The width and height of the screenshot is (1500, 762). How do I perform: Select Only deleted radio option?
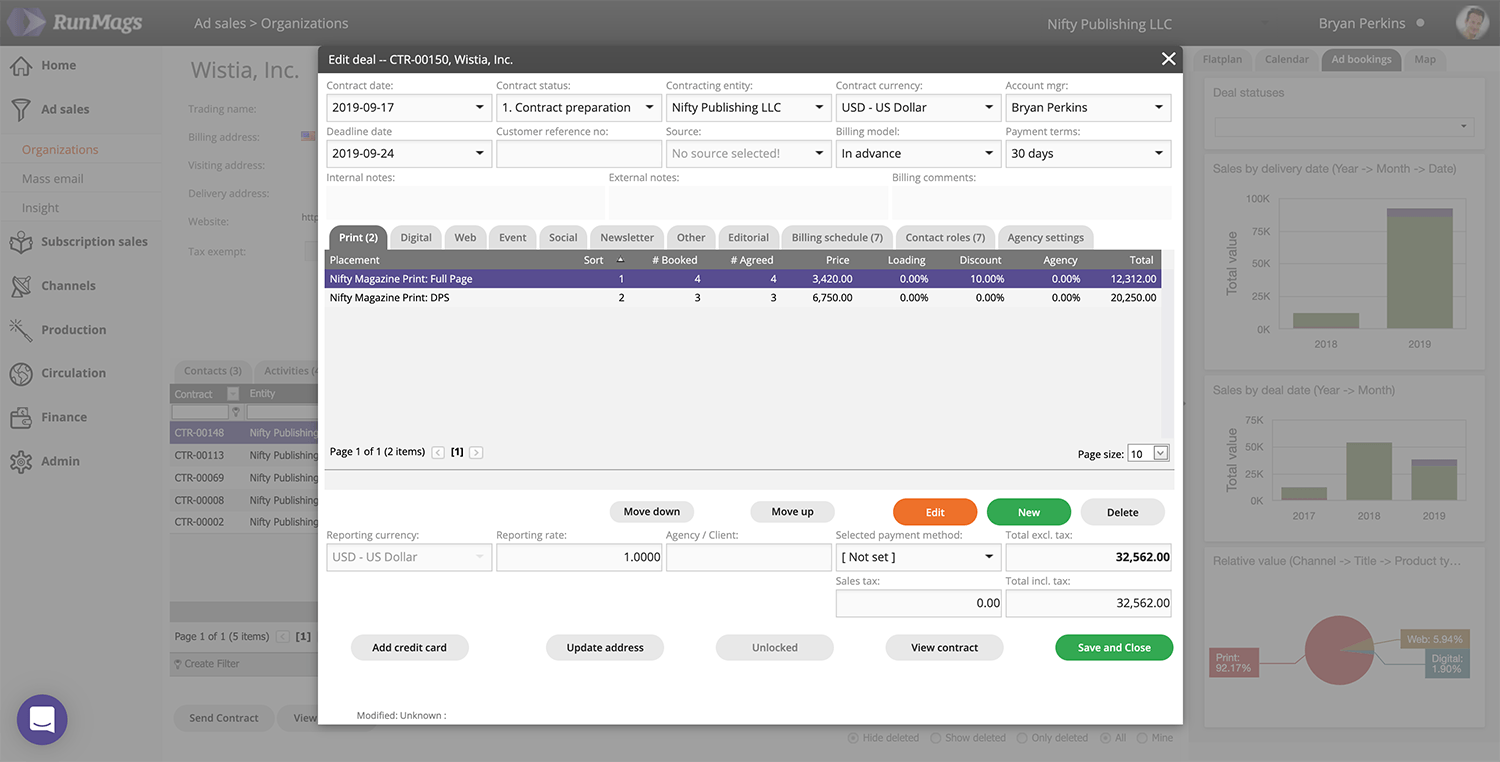click(x=1022, y=738)
